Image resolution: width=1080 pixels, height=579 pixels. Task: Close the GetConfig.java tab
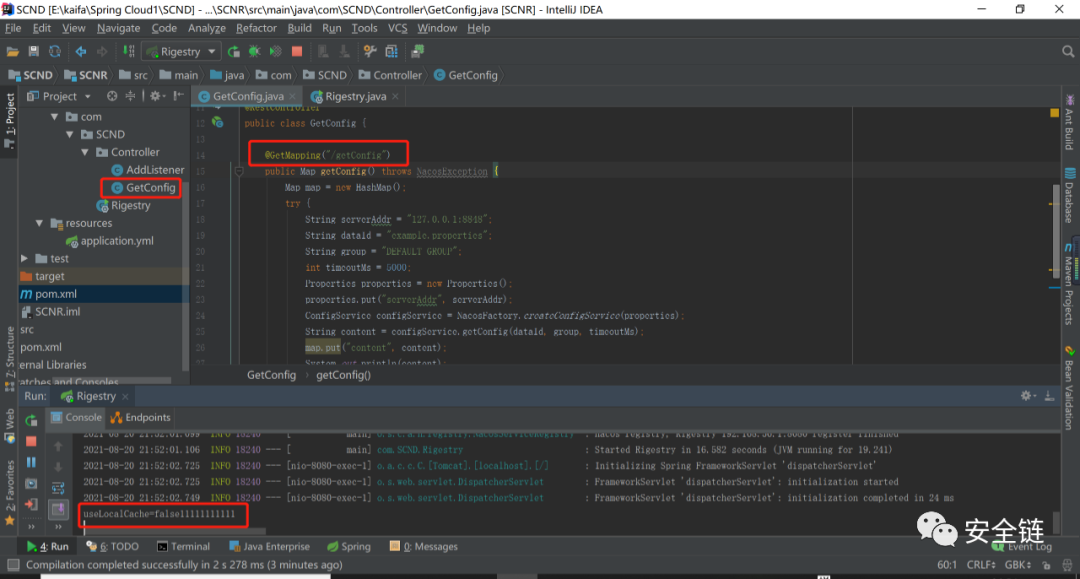(x=293, y=96)
